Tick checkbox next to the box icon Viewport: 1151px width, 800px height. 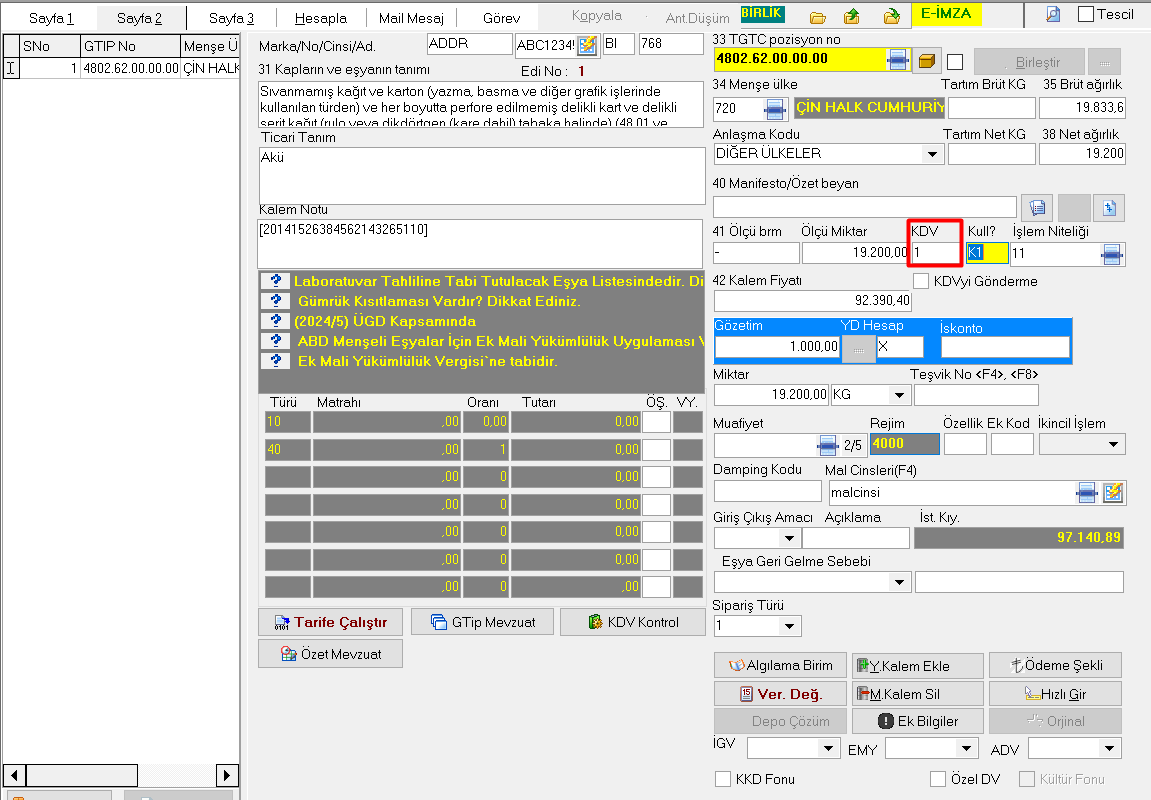pyautogui.click(x=955, y=62)
